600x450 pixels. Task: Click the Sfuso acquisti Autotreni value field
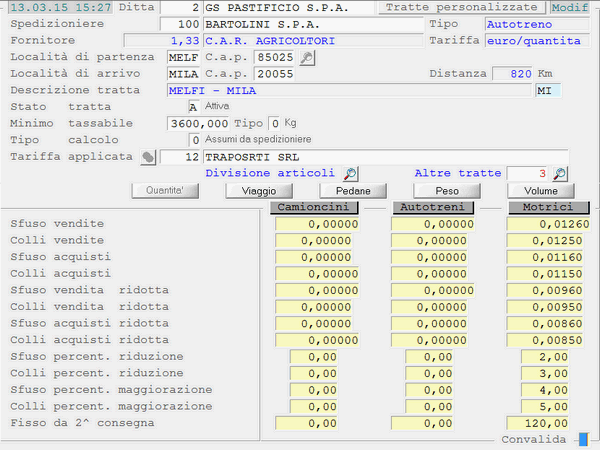coord(429,257)
